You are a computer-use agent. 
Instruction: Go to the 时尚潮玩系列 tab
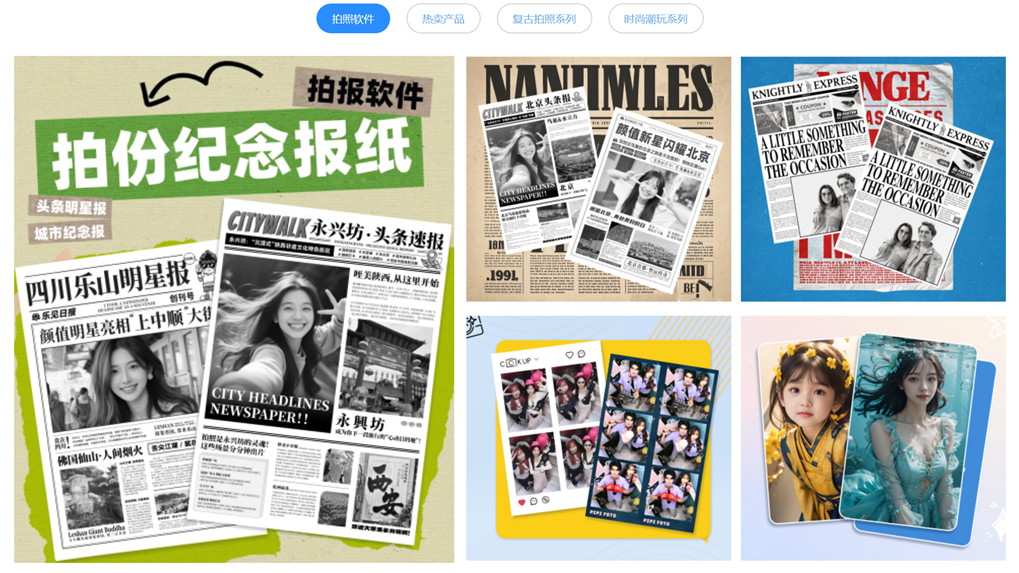coord(655,19)
